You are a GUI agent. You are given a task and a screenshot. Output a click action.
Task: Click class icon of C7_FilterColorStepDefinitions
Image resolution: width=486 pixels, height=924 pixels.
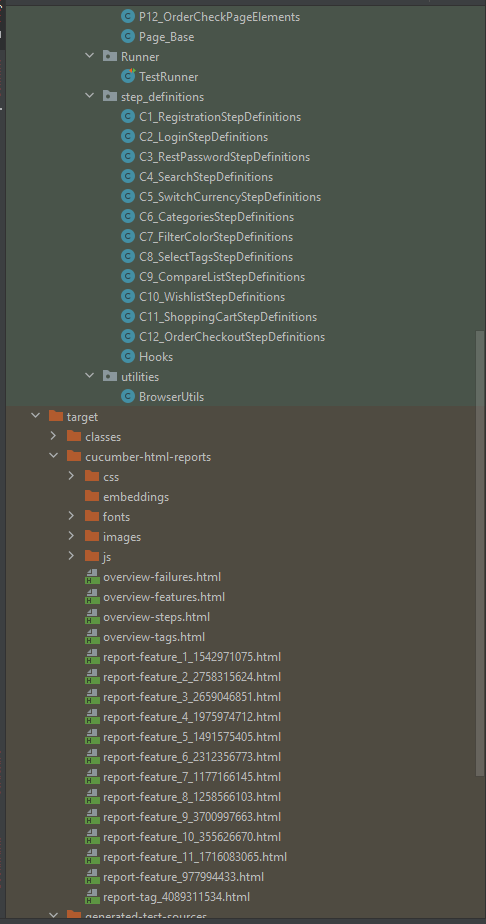(127, 237)
